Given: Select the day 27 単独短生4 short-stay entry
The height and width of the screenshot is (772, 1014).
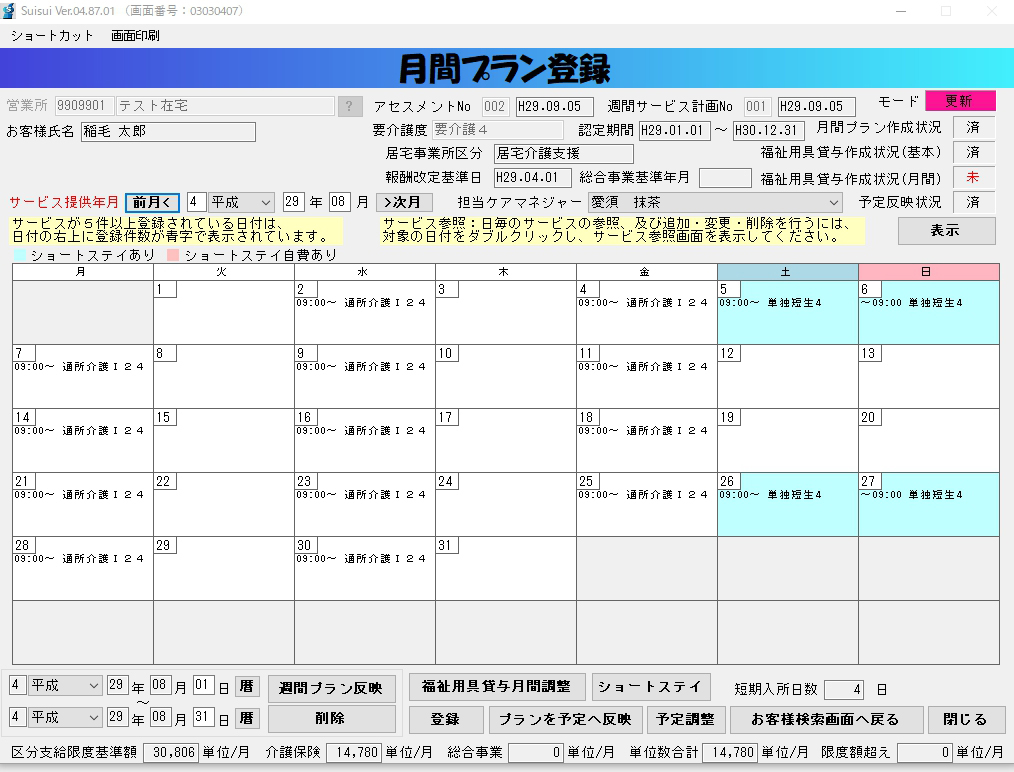Looking at the screenshot, I should tap(912, 495).
